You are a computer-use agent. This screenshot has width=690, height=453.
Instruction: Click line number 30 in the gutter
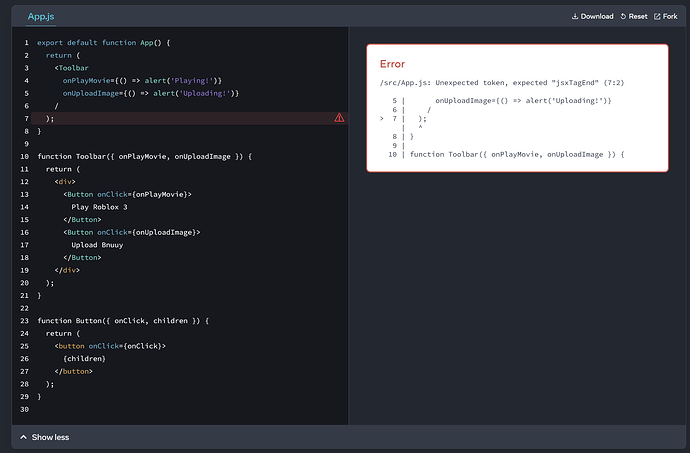click(x=24, y=409)
